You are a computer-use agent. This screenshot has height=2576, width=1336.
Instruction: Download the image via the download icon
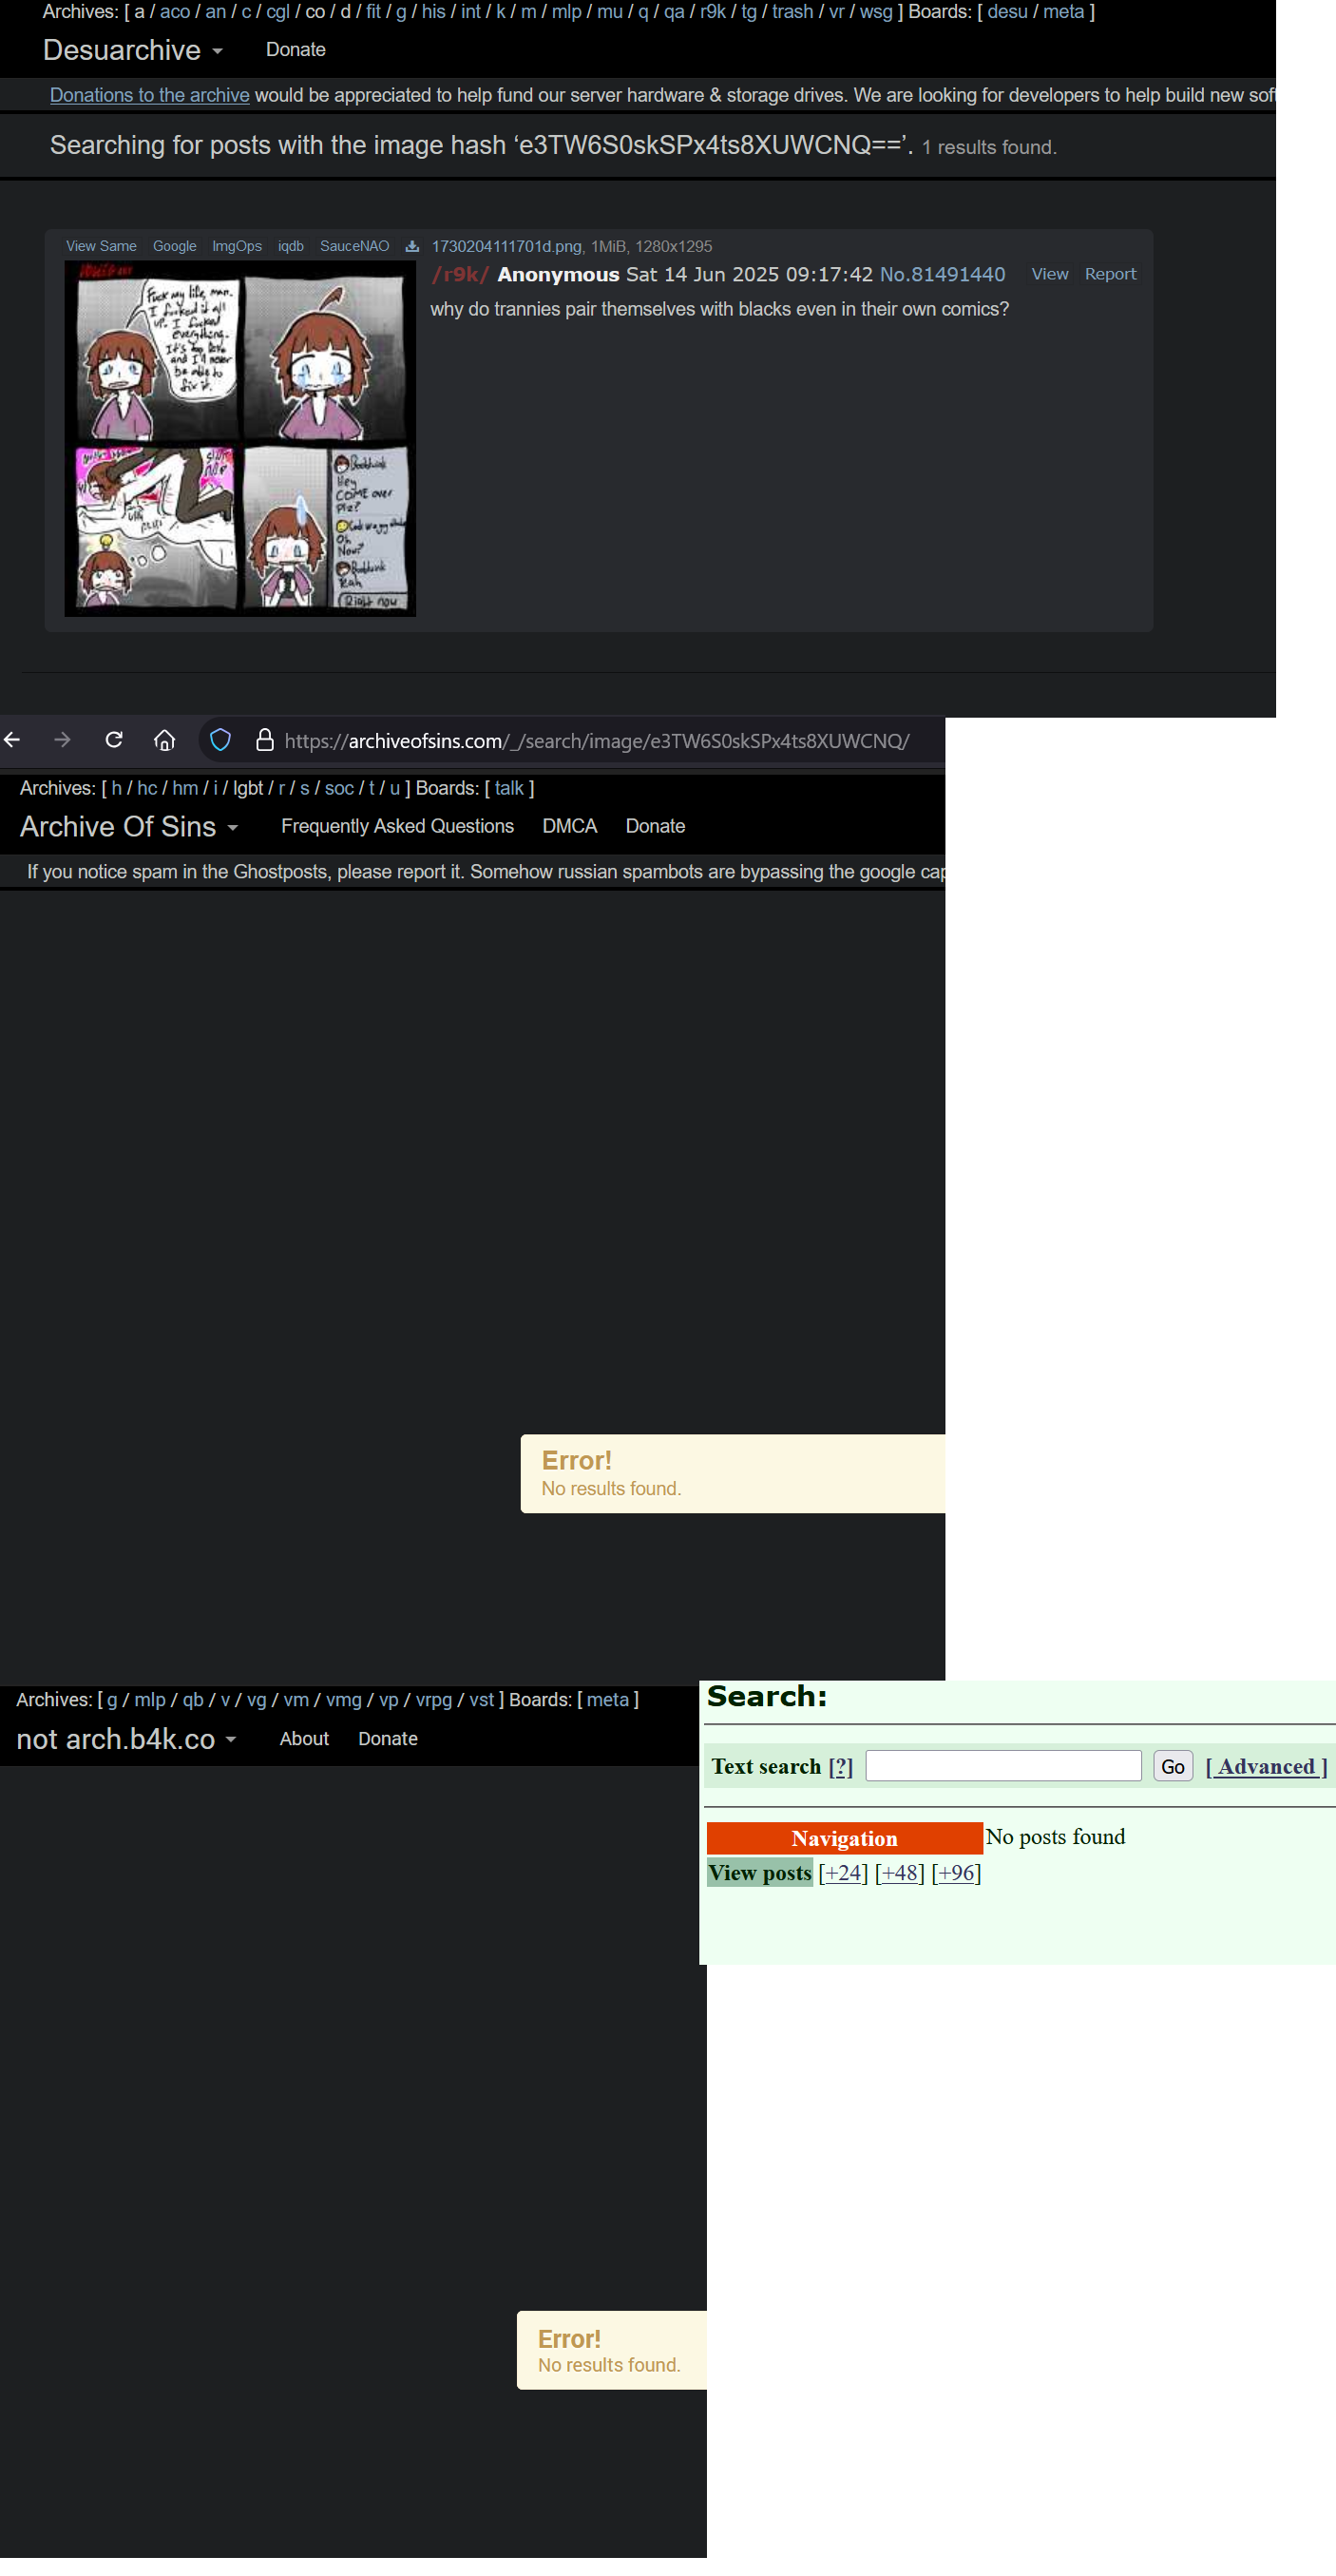pyautogui.click(x=411, y=246)
